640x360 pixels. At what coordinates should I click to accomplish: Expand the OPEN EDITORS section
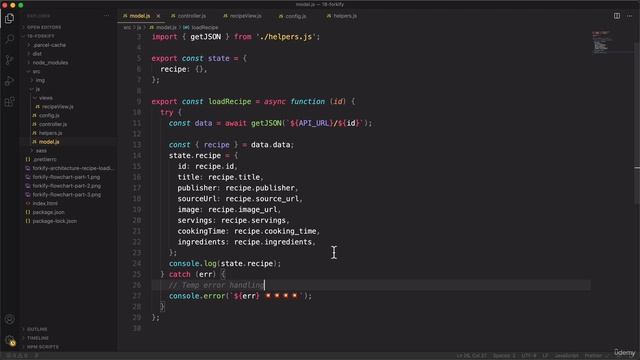tap(44, 27)
